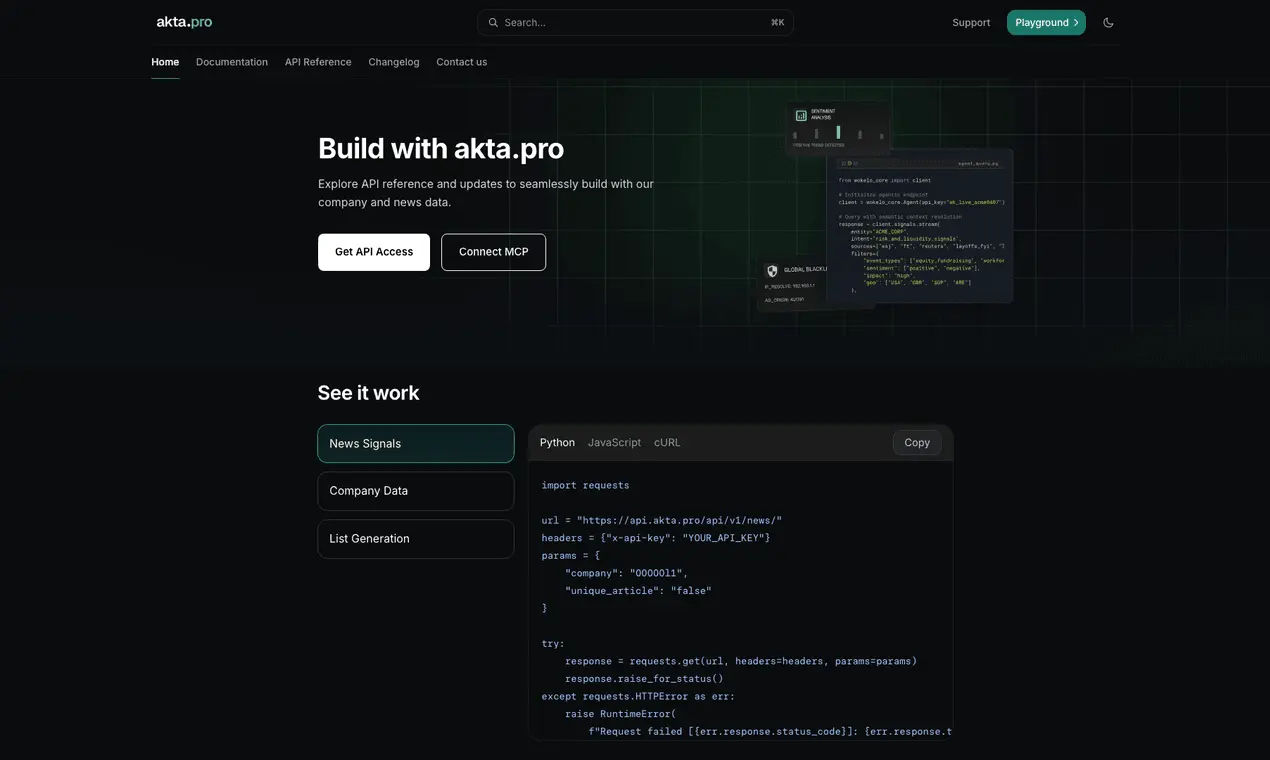The width and height of the screenshot is (1270, 760).
Task: Click the search magnifier icon
Action: tap(493, 22)
